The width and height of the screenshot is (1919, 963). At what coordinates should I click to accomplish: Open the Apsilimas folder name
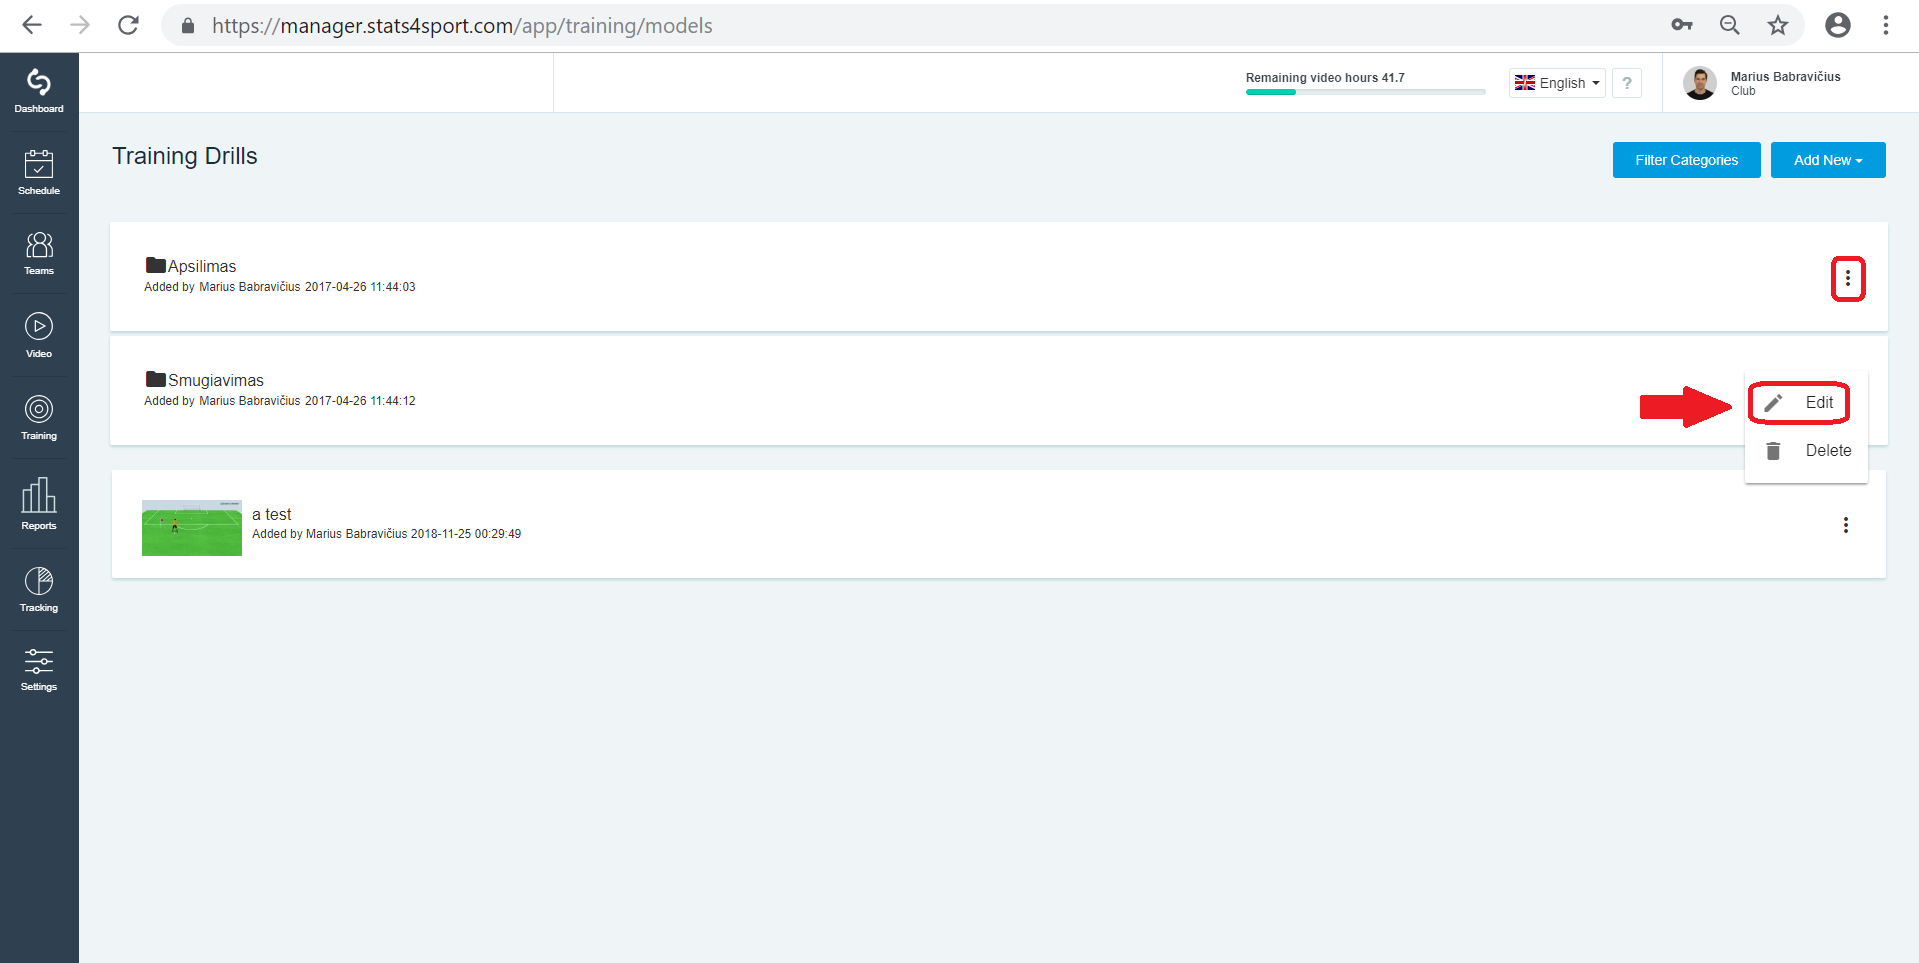tap(202, 266)
